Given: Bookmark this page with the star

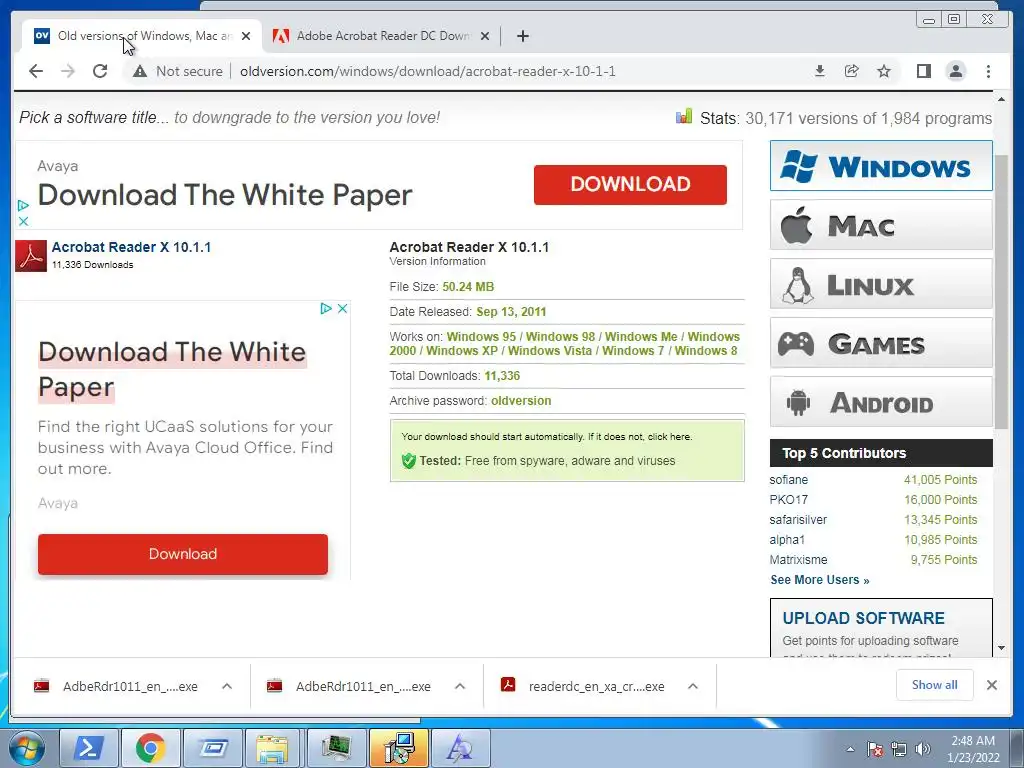Looking at the screenshot, I should 884,71.
